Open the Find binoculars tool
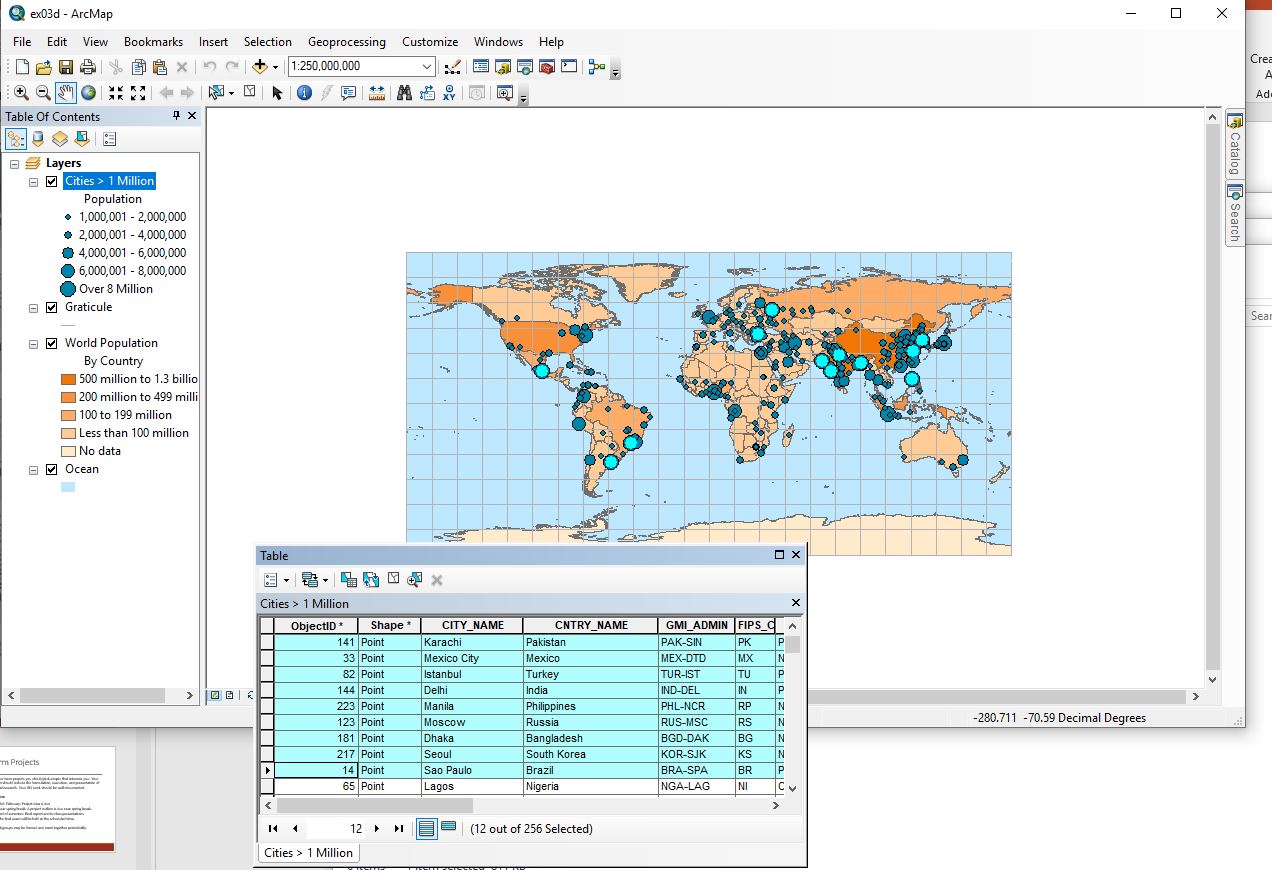Image resolution: width=1272 pixels, height=870 pixels. (x=404, y=92)
